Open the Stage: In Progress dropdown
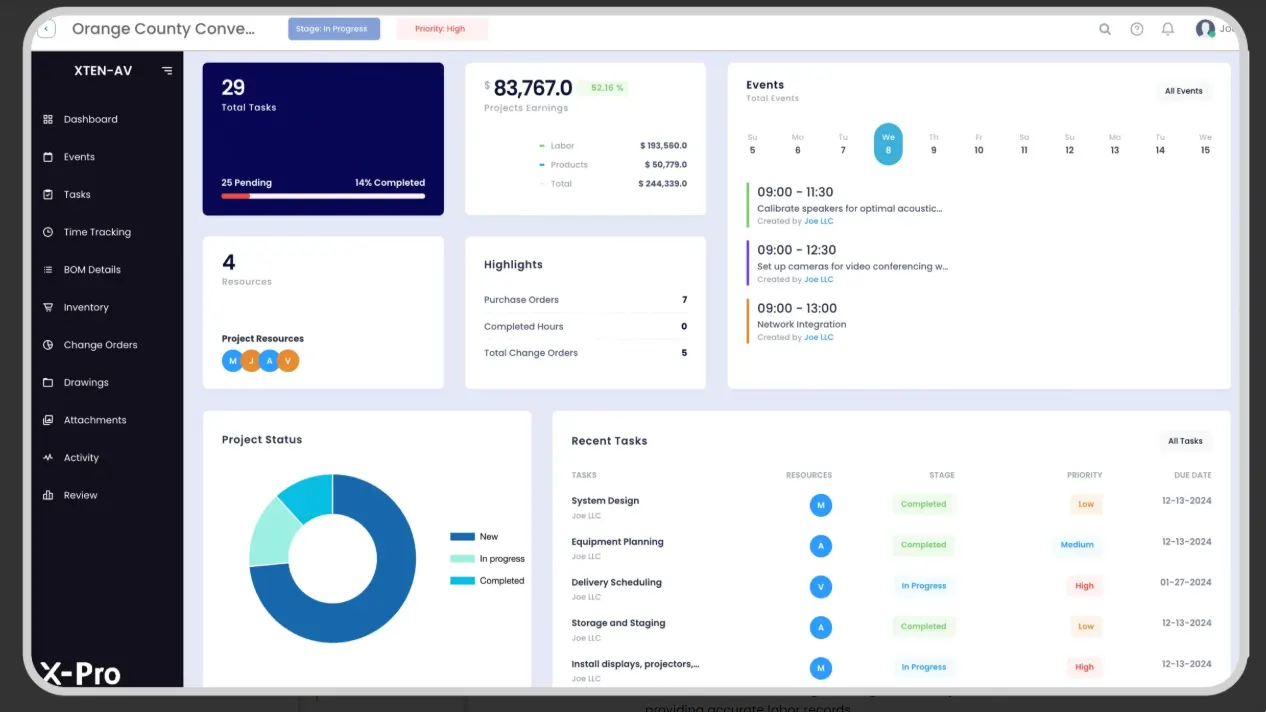This screenshot has width=1266, height=712. 334,29
